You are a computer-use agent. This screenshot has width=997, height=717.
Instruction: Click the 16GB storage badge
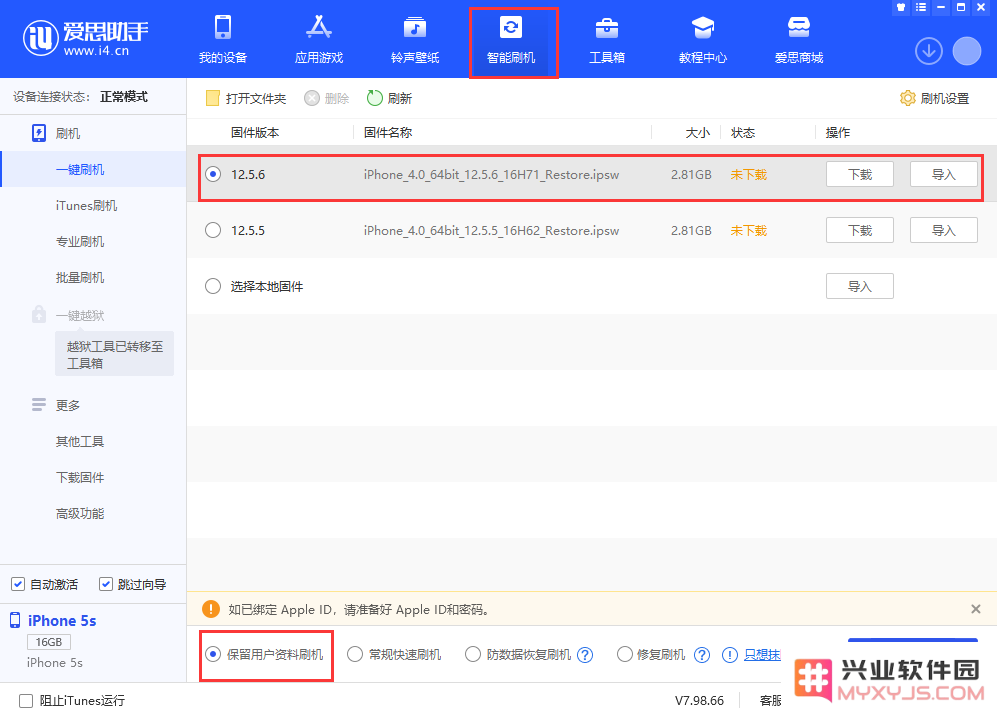49,642
